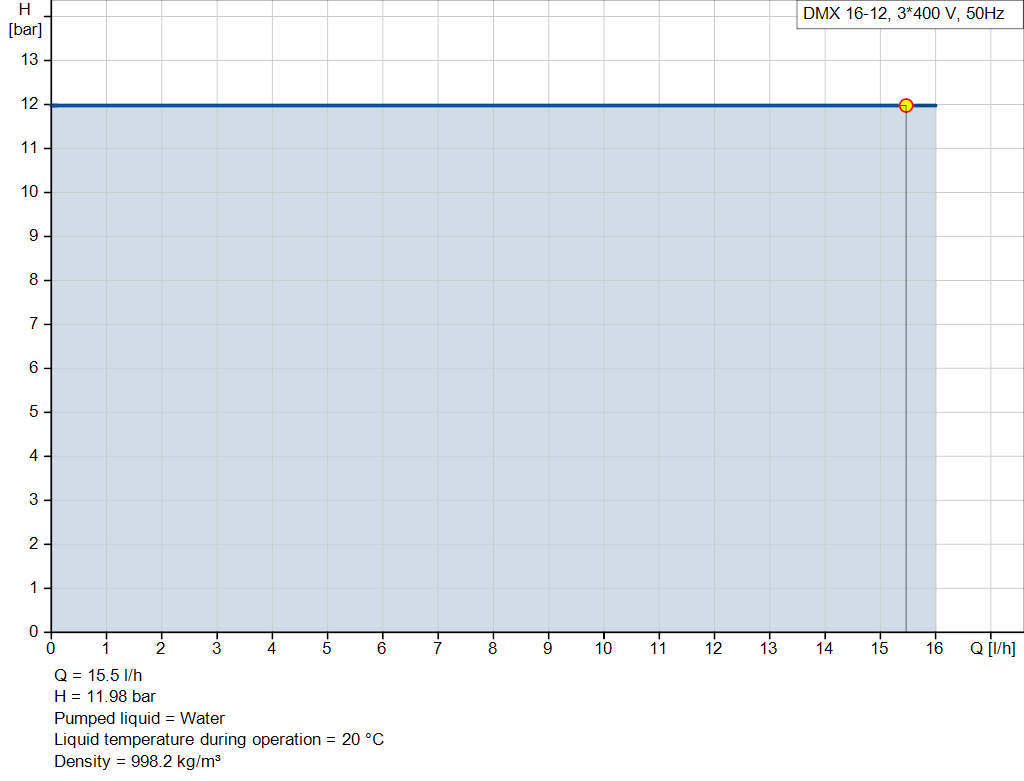Click the 12 mark on the H axis
1024x781 pixels.
tap(28, 103)
